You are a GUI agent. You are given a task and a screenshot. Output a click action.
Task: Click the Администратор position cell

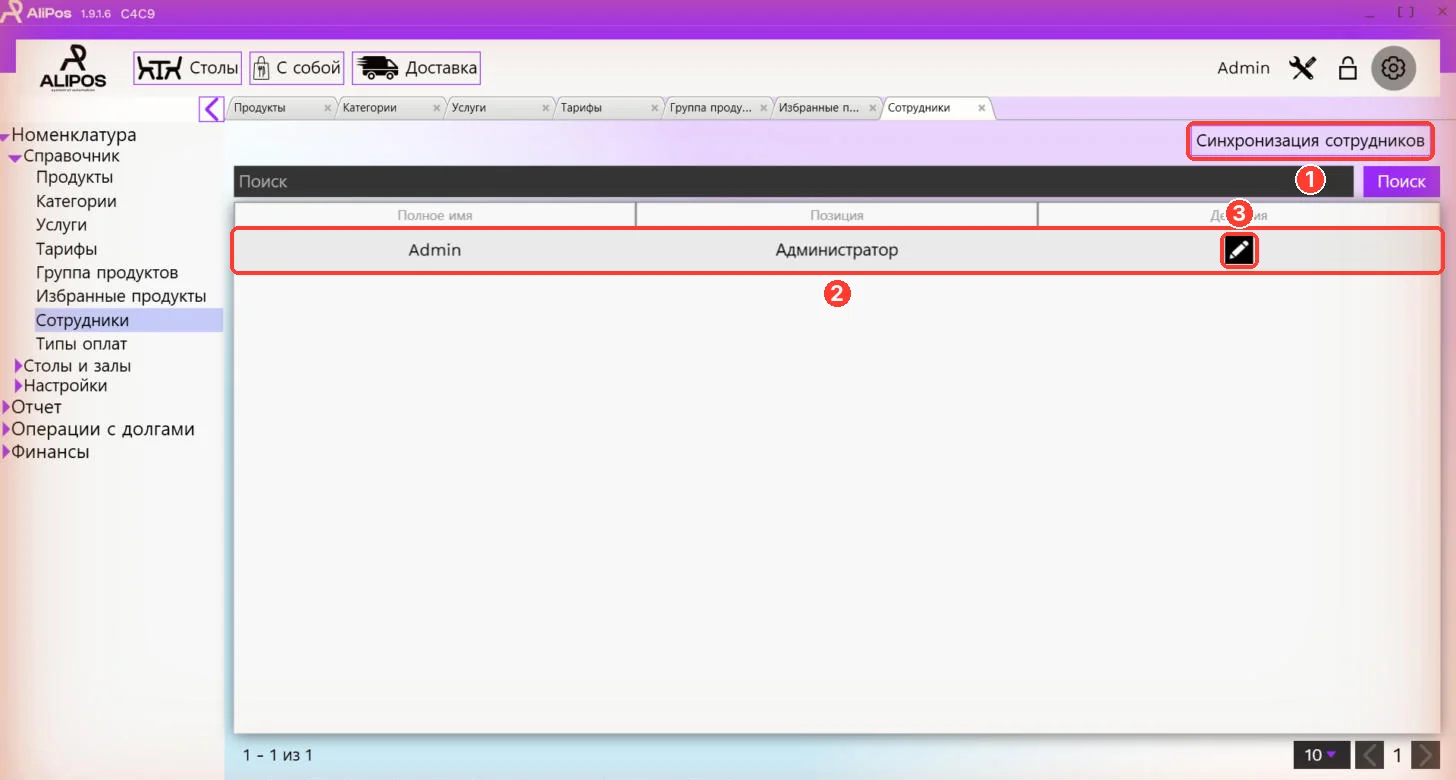[x=837, y=250]
